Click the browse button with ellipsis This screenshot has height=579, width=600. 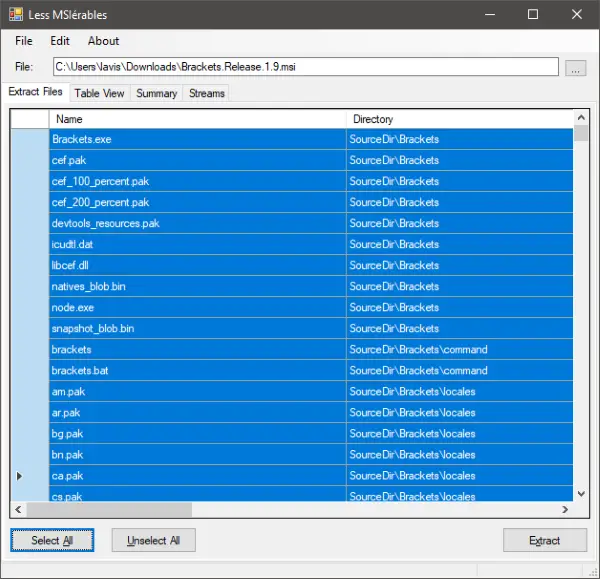(575, 68)
